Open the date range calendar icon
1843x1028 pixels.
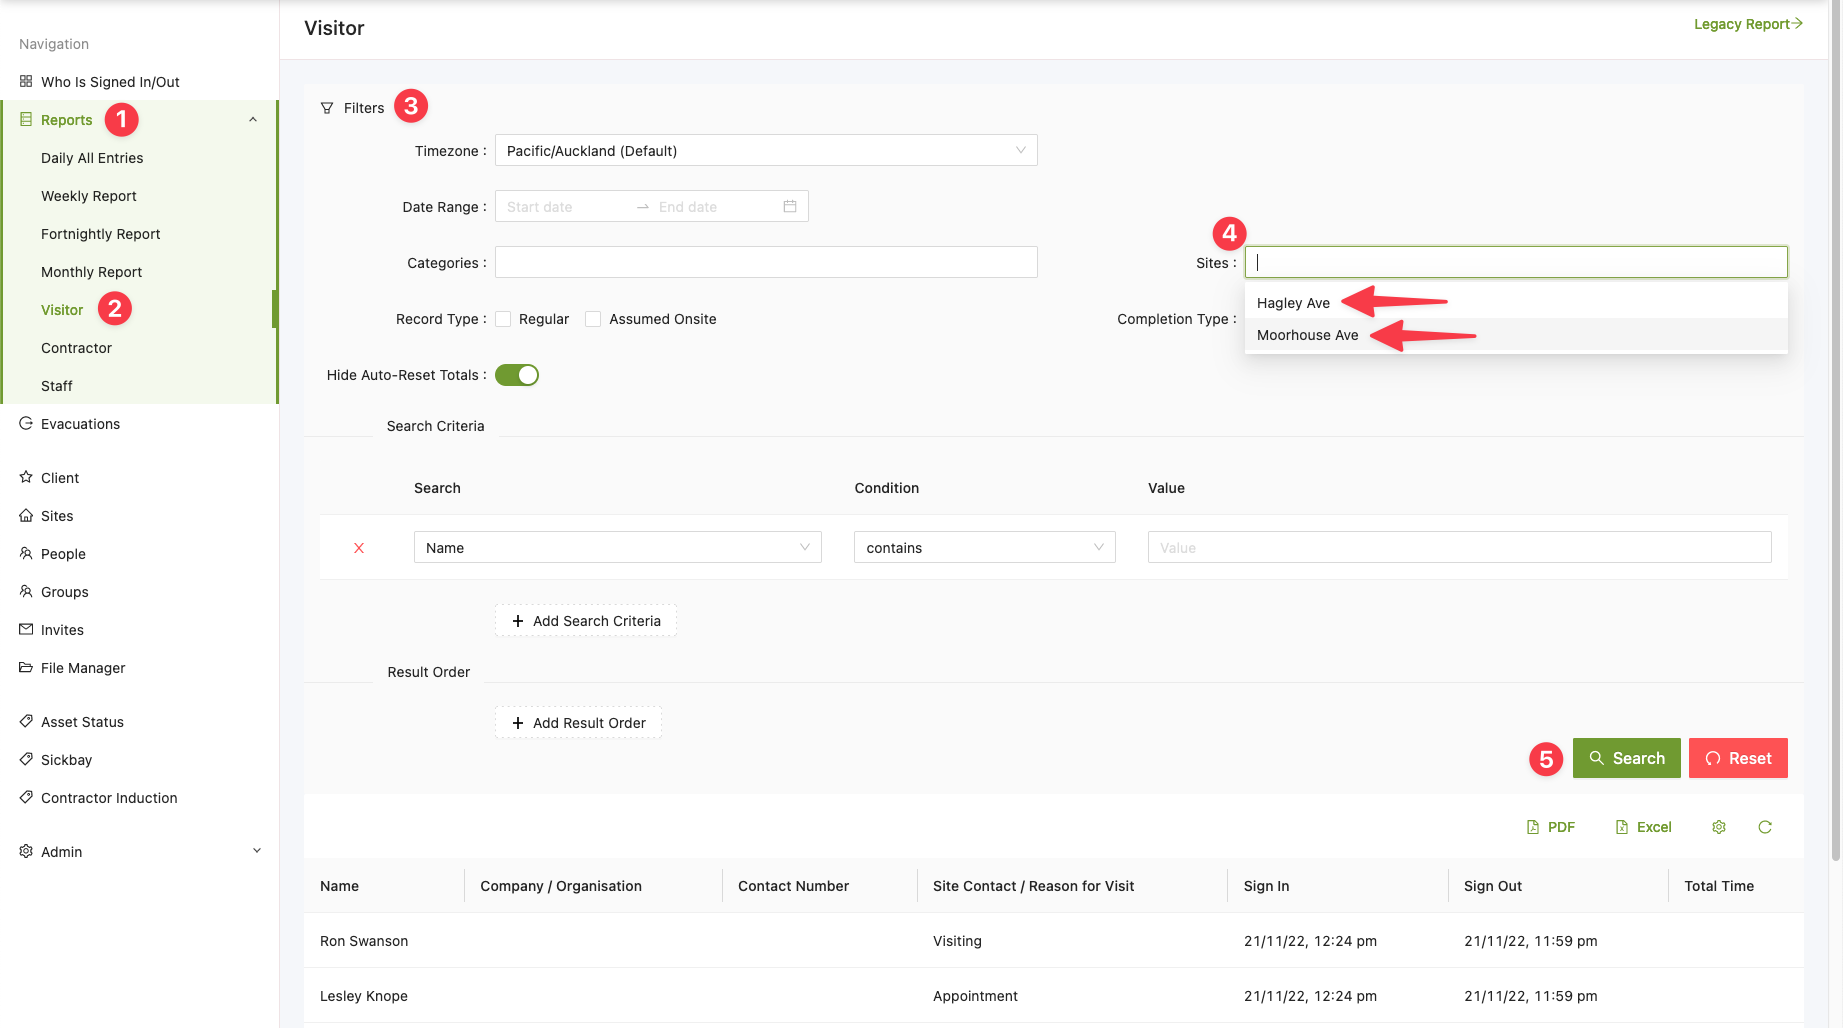(790, 207)
